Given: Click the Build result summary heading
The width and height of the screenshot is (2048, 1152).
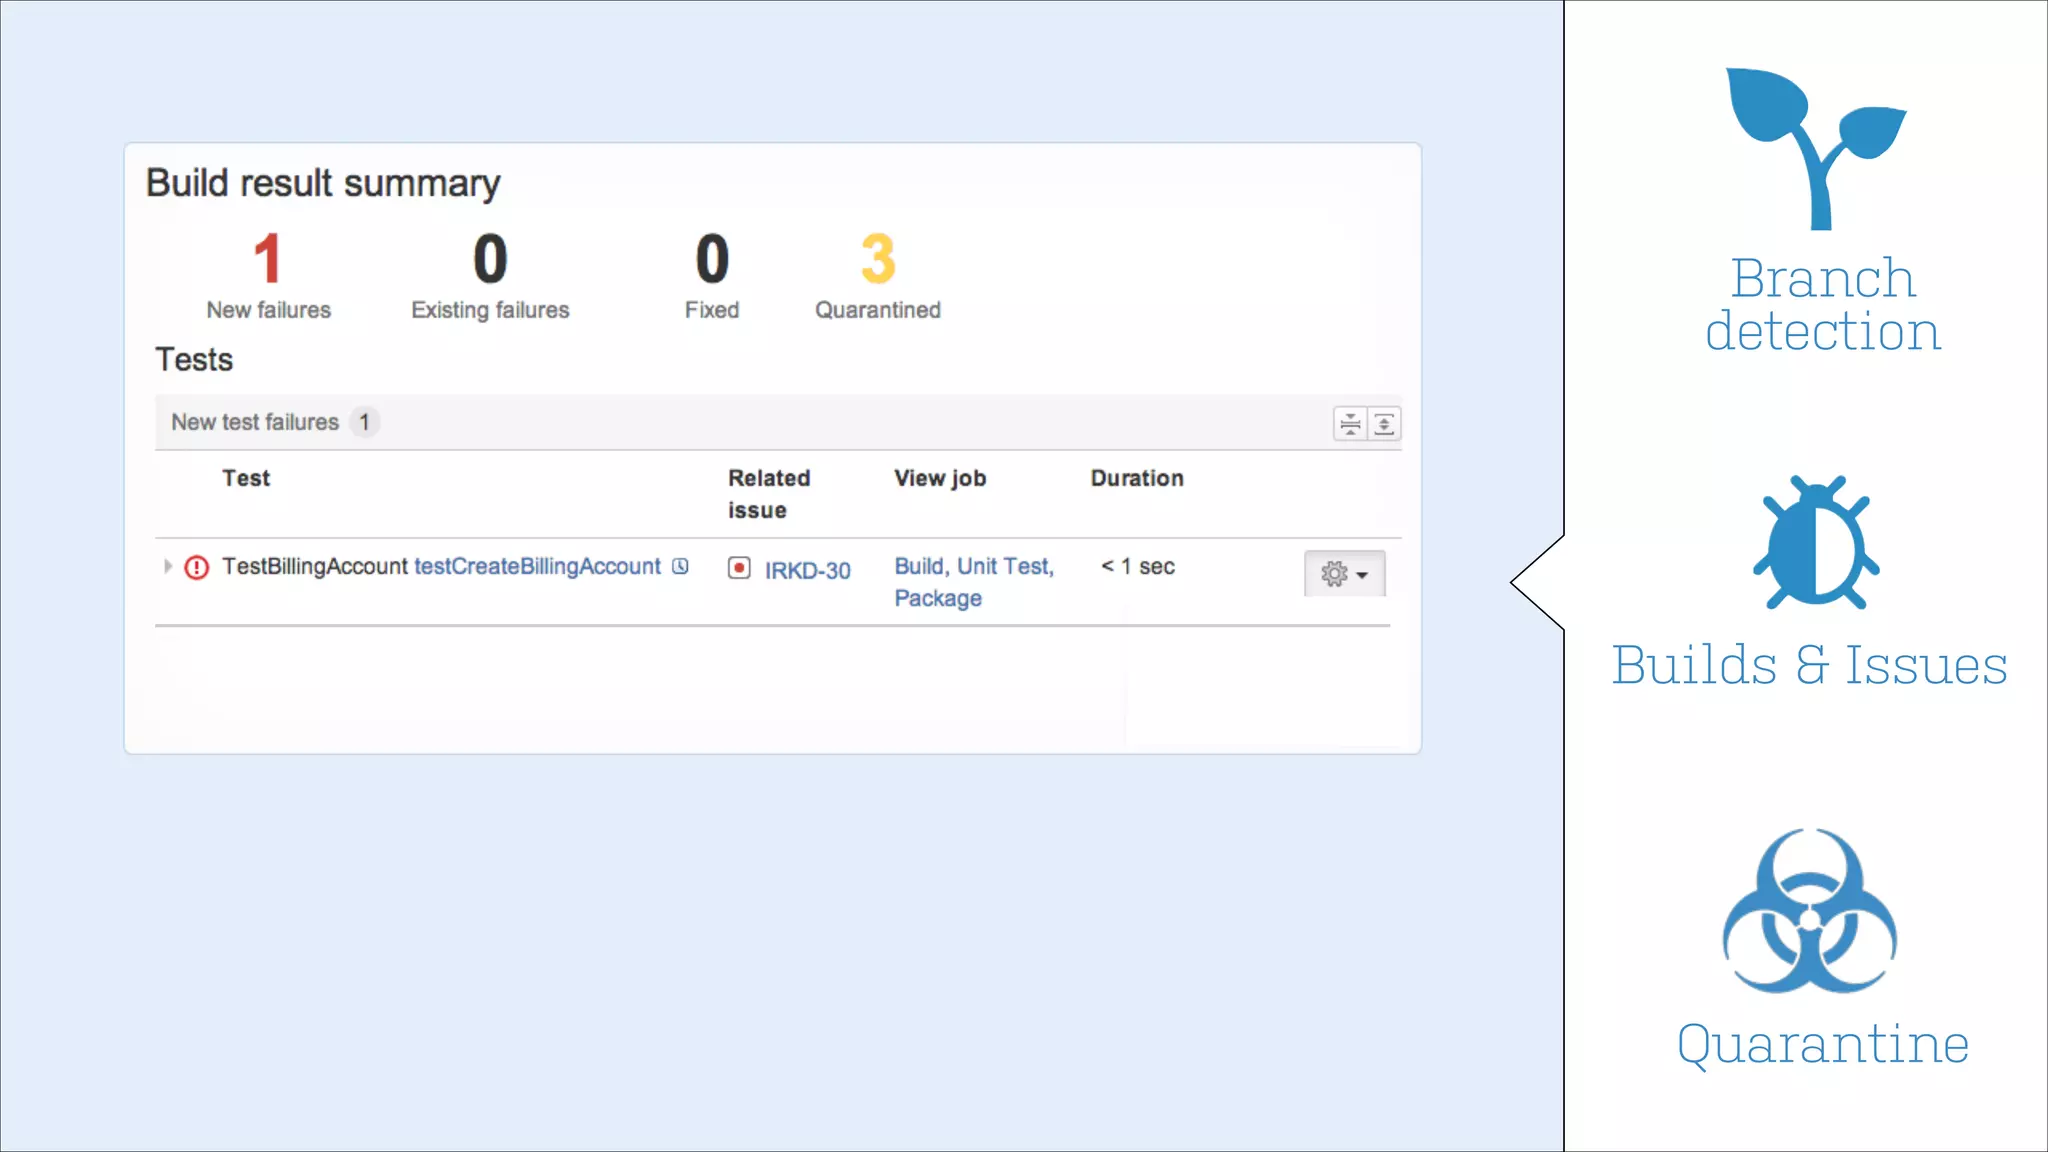Looking at the screenshot, I should coord(323,184).
